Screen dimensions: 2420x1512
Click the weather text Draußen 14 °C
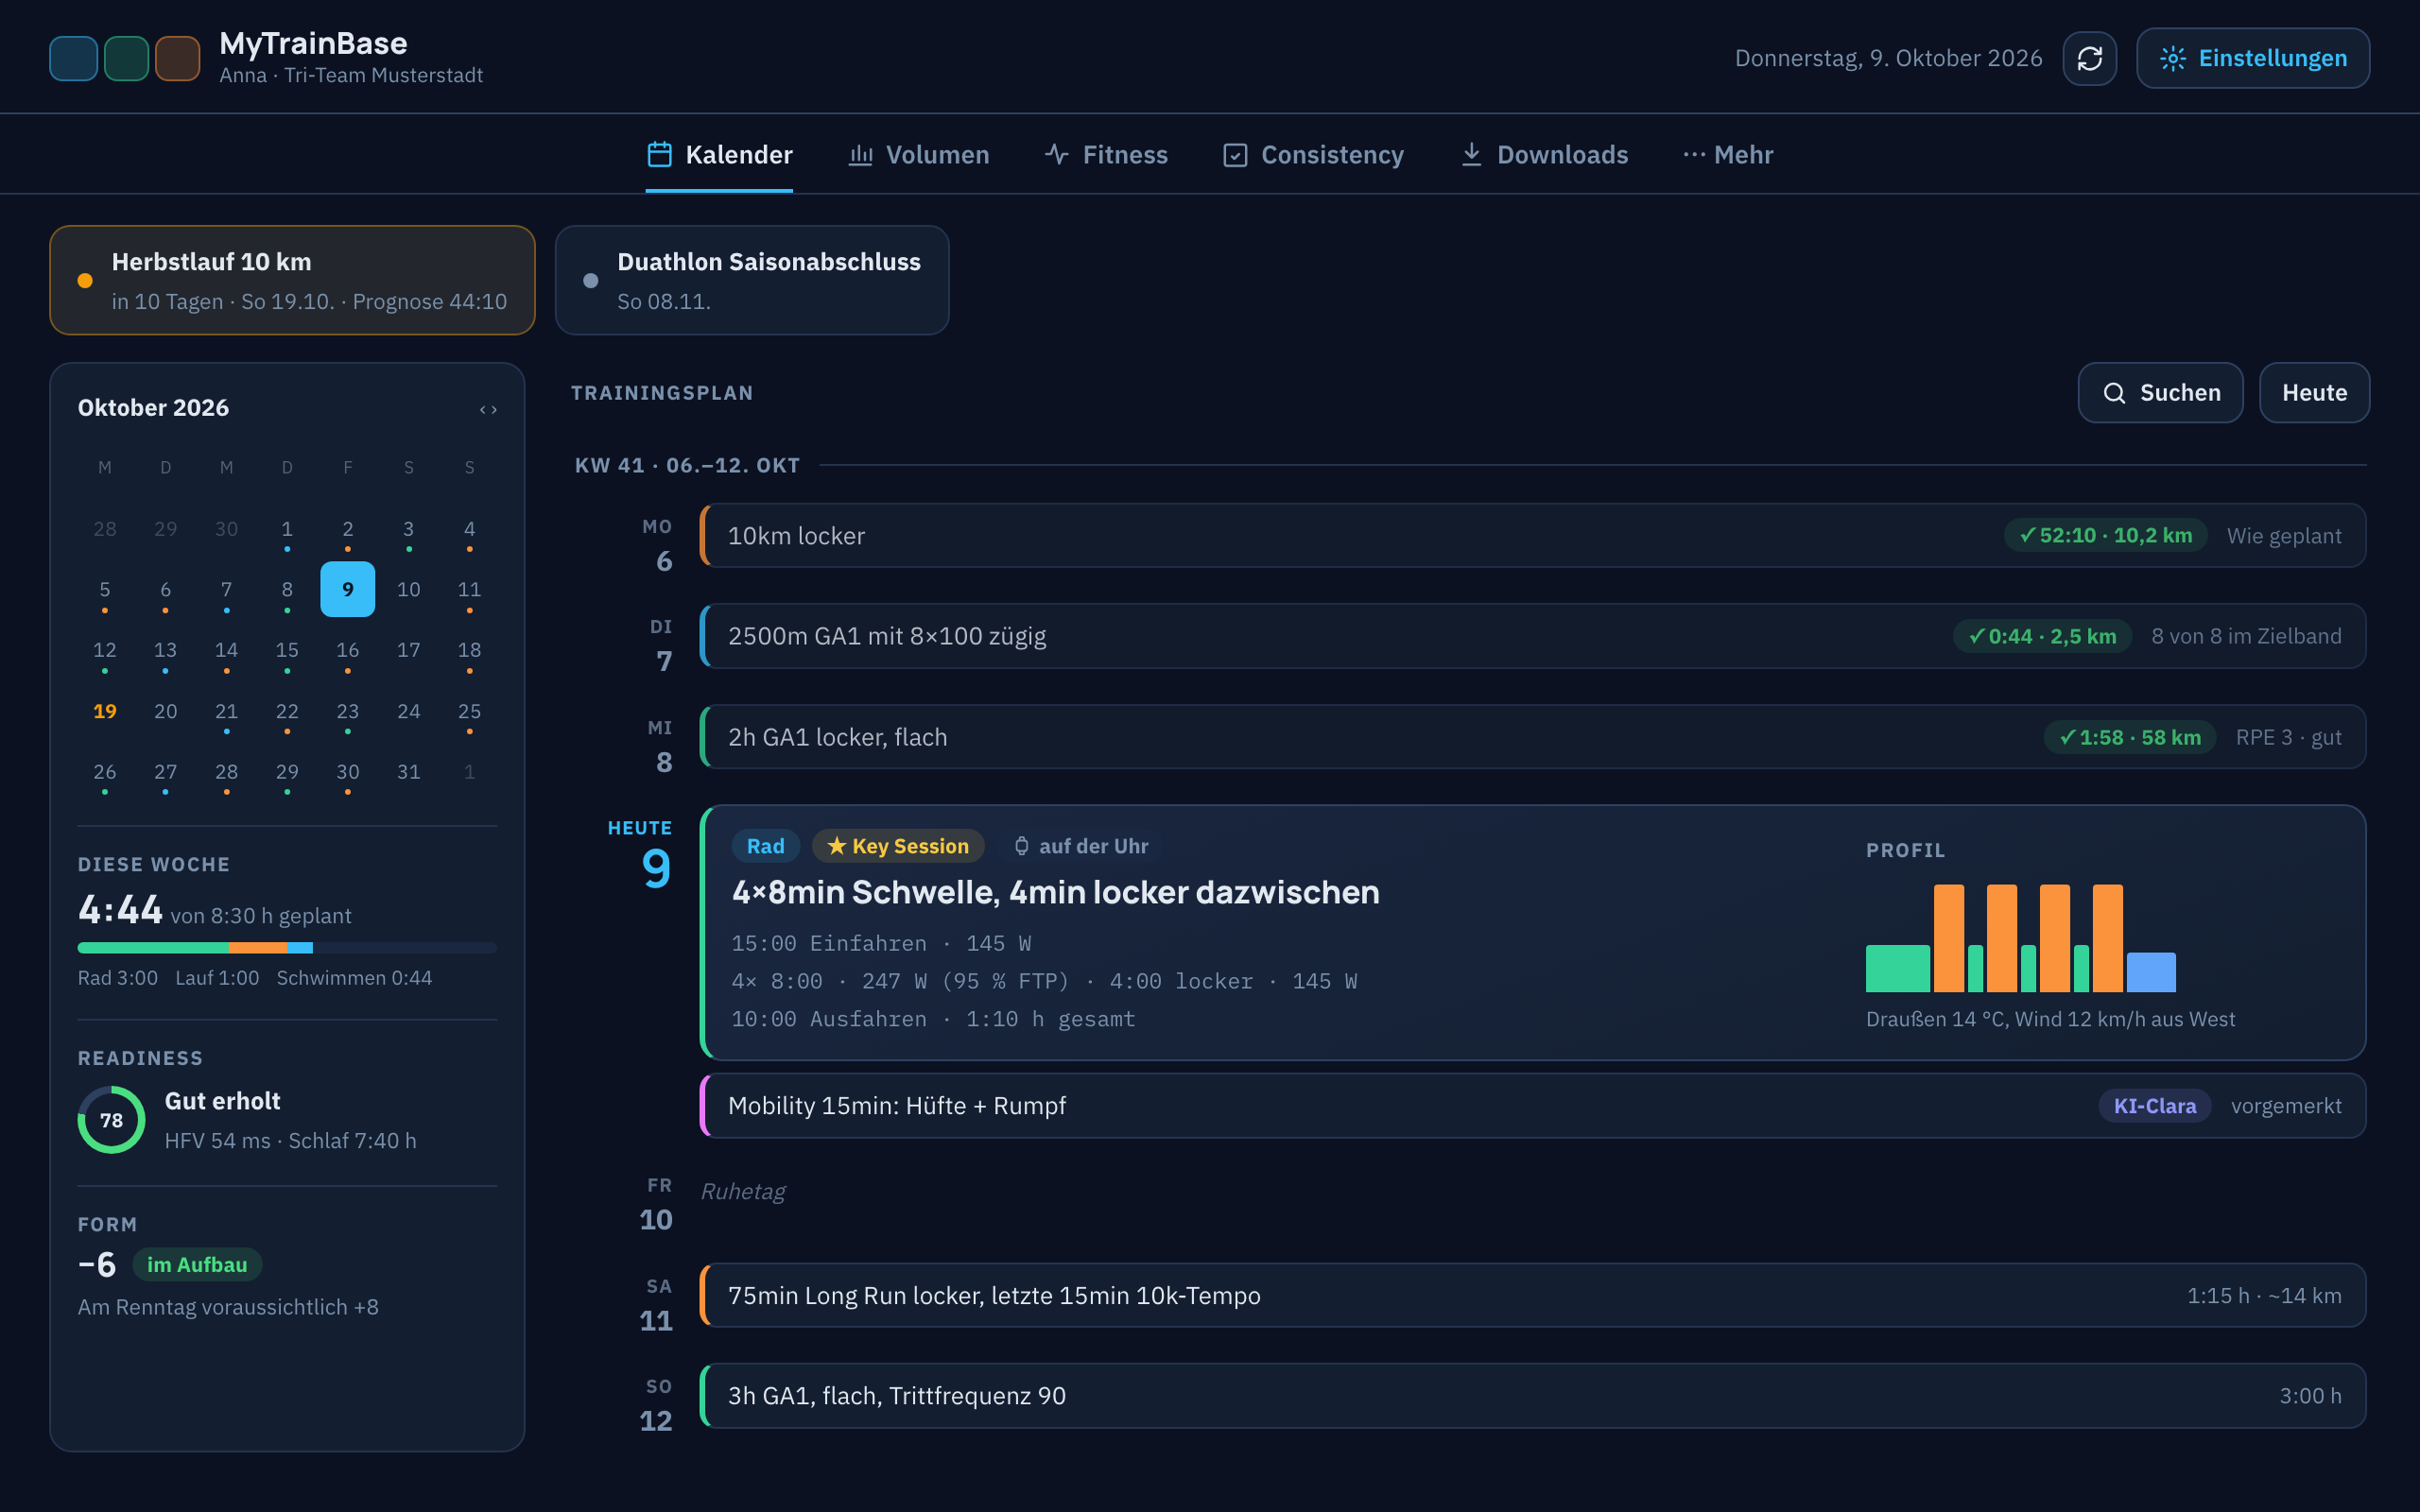(x=2050, y=1019)
